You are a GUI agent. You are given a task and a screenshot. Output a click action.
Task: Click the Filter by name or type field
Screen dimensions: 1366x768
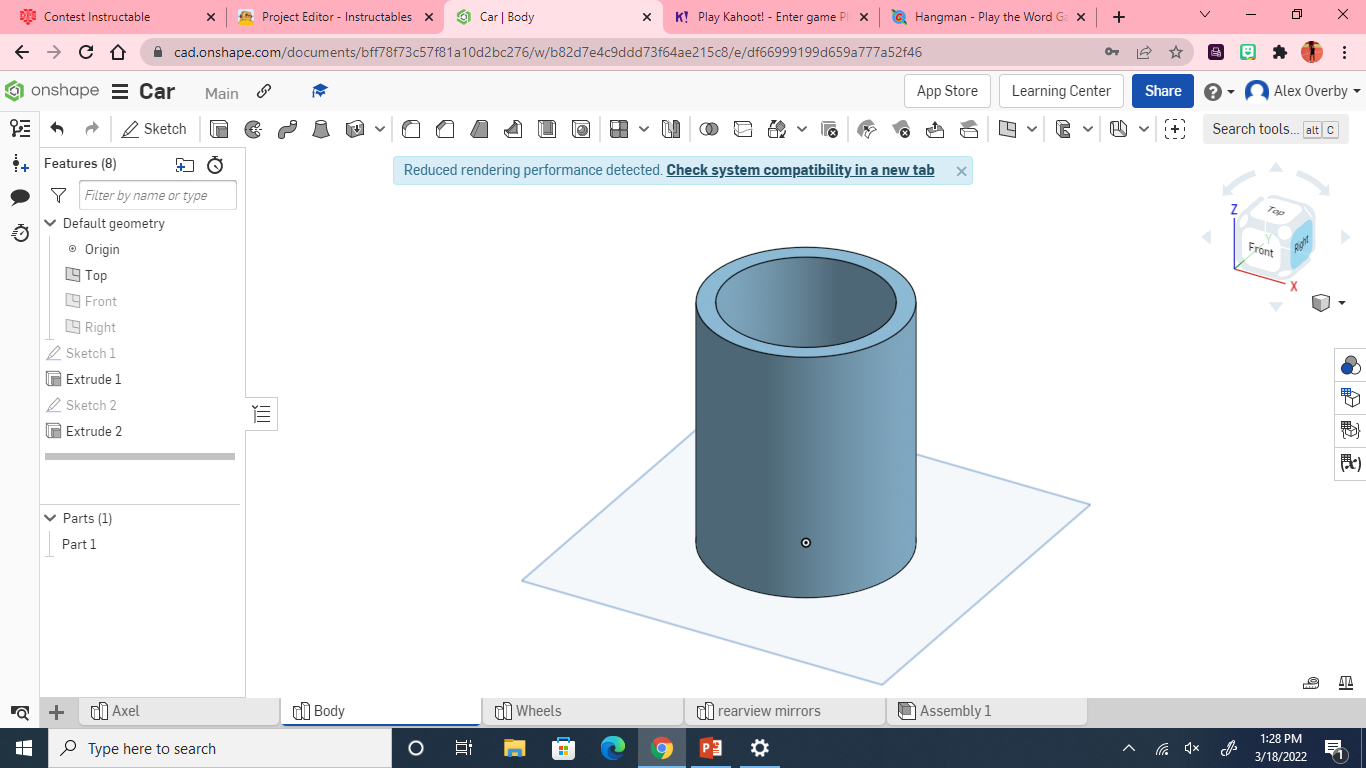pos(157,195)
